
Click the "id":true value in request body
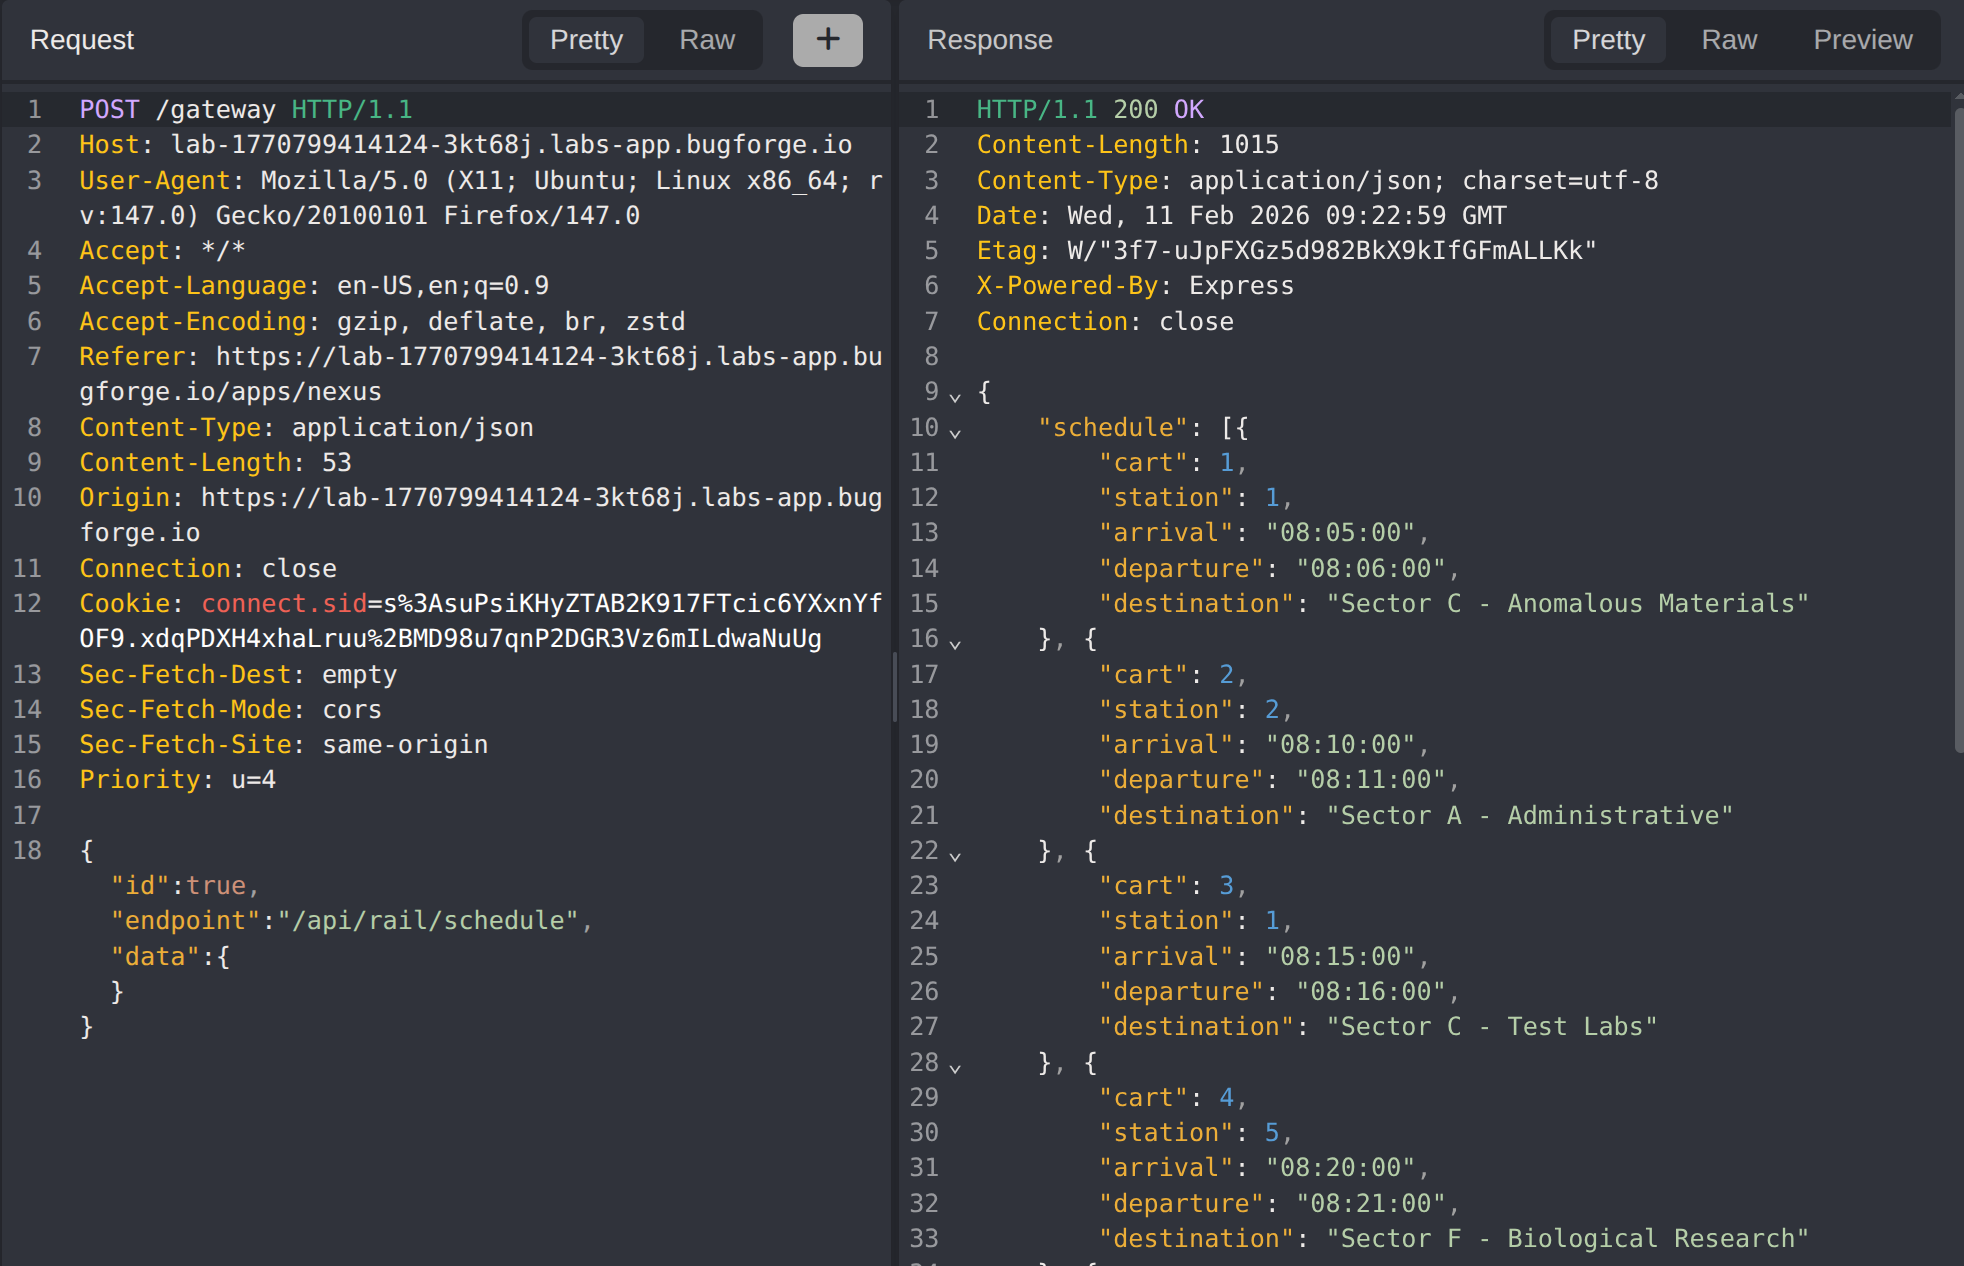215,886
